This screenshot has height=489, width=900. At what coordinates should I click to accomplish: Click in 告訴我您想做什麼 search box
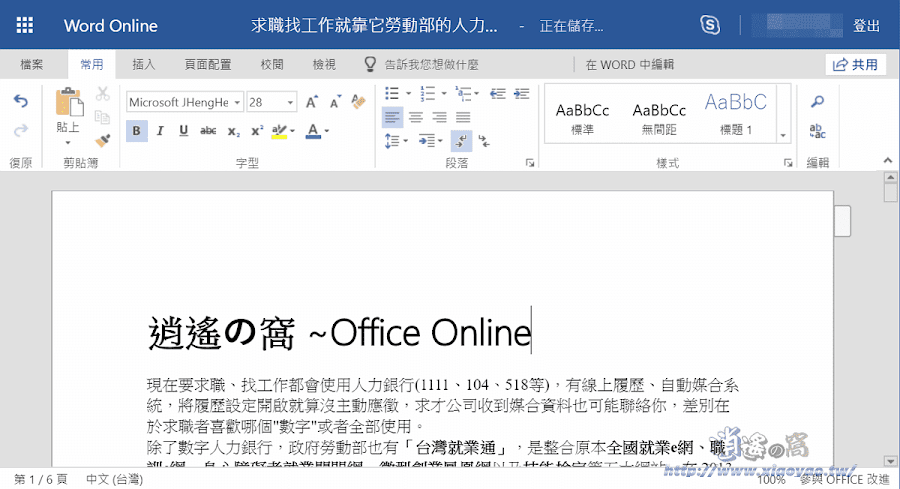(x=432, y=65)
